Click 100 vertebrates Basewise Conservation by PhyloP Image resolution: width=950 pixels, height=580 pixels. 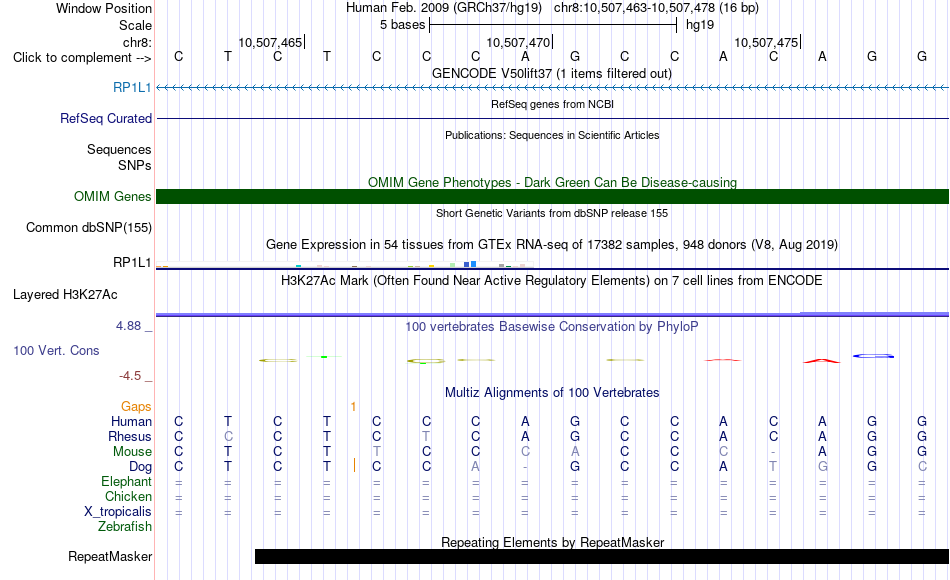[552, 327]
